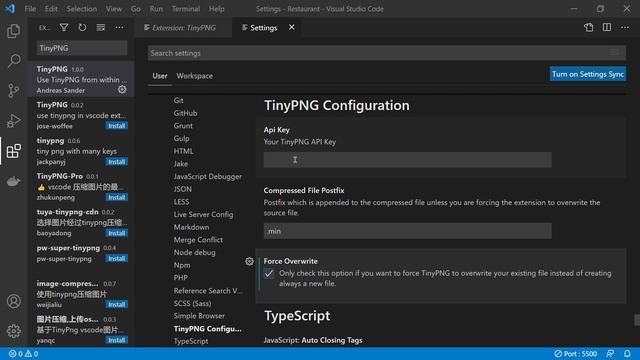
Task: Open notifications bell in status bar
Action: [x=627, y=354]
